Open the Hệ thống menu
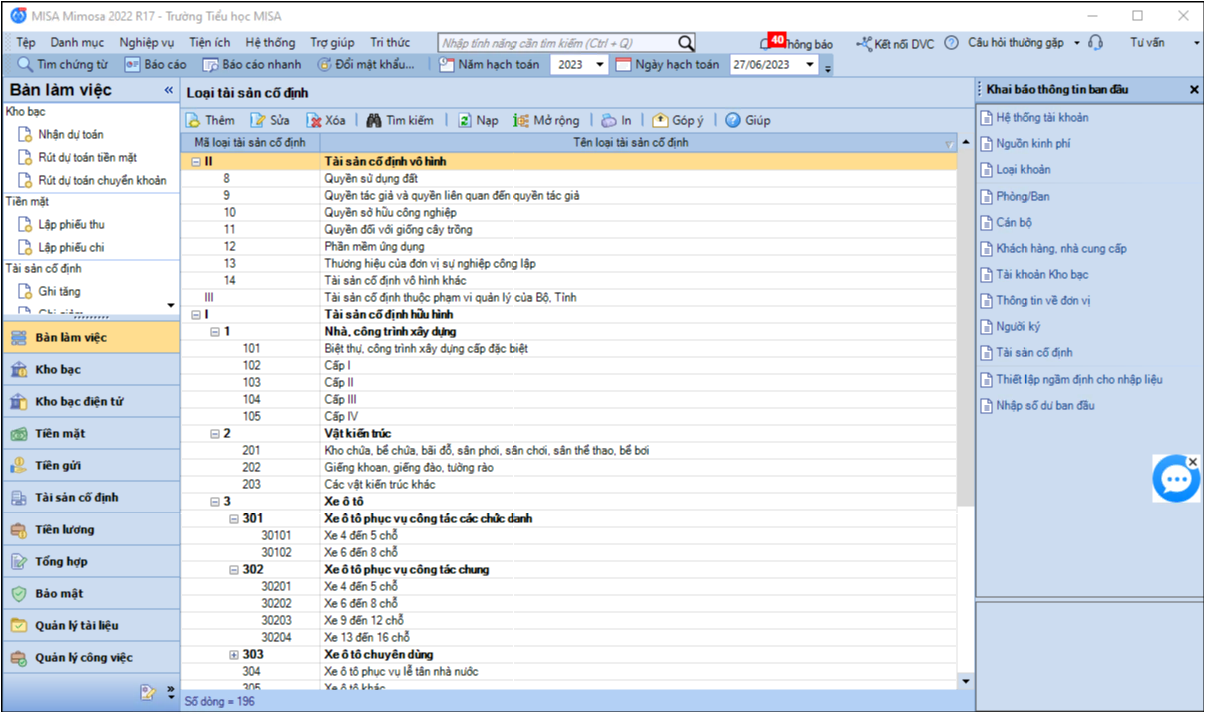Viewport: 1206px width, 714px height. click(270, 43)
